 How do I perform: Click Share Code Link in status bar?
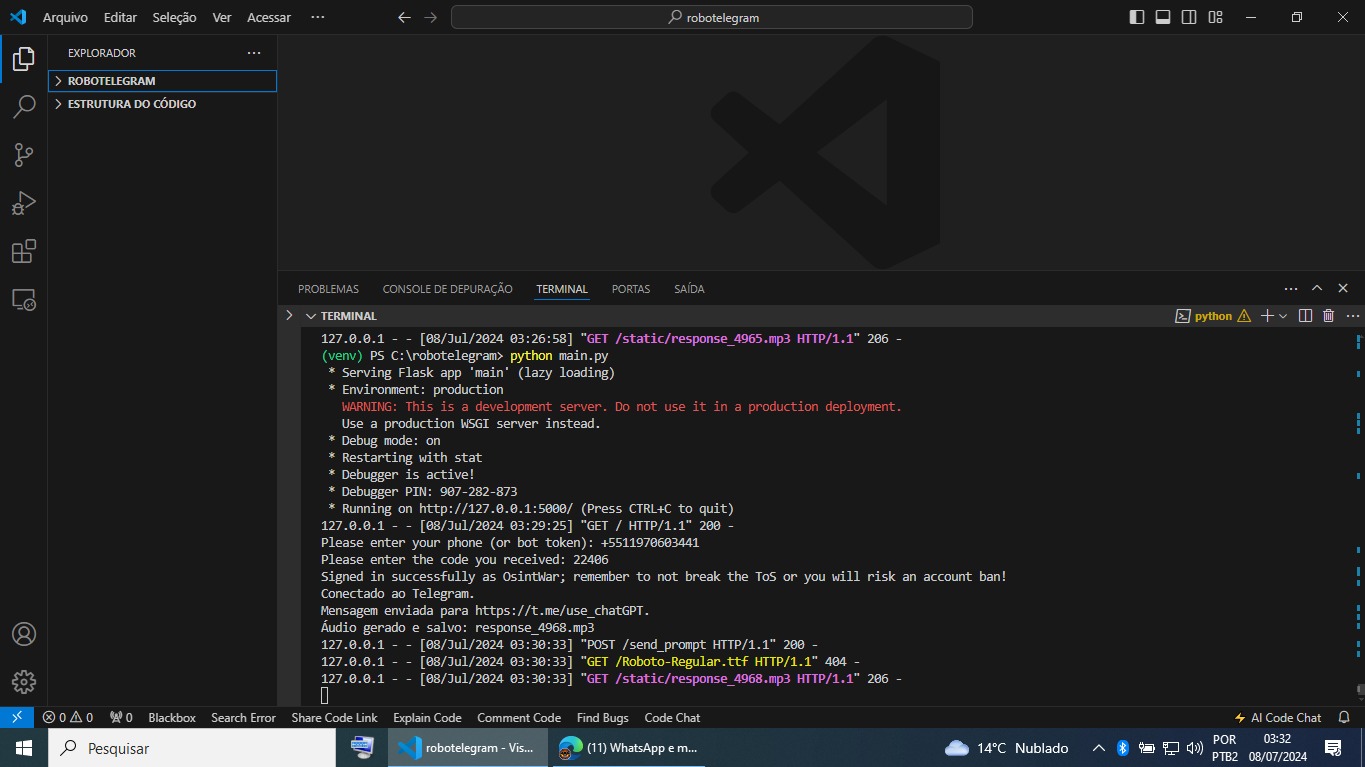[334, 717]
